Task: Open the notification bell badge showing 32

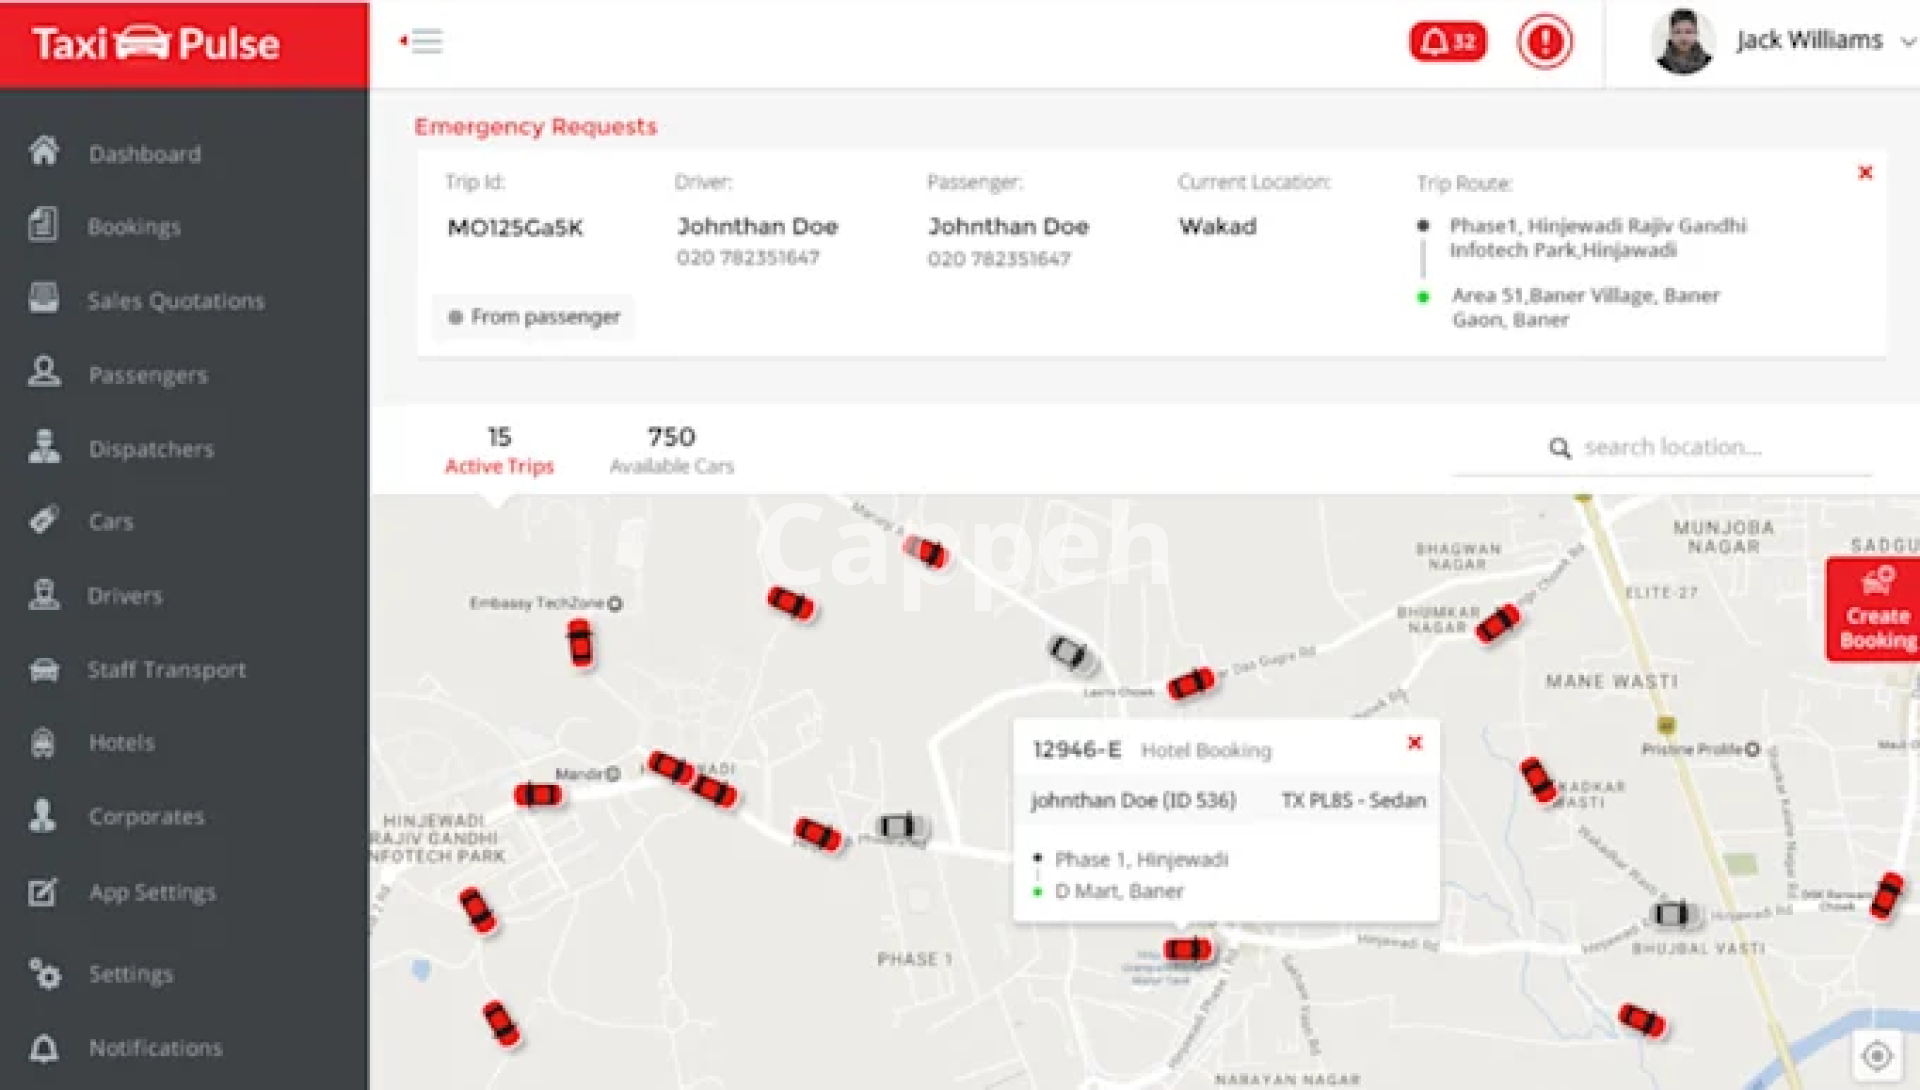Action: [x=1447, y=42]
